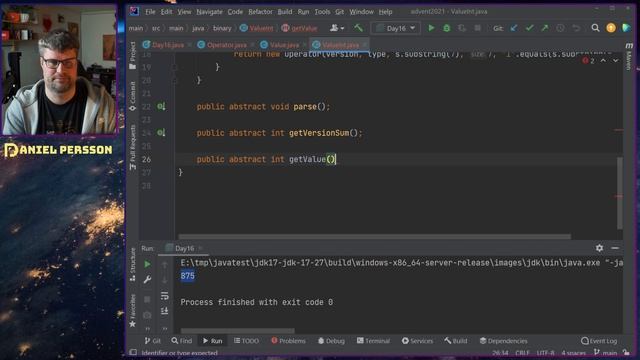This screenshot has width=640, height=360.
Task: Open the Maven tool window
Action: coord(629,56)
